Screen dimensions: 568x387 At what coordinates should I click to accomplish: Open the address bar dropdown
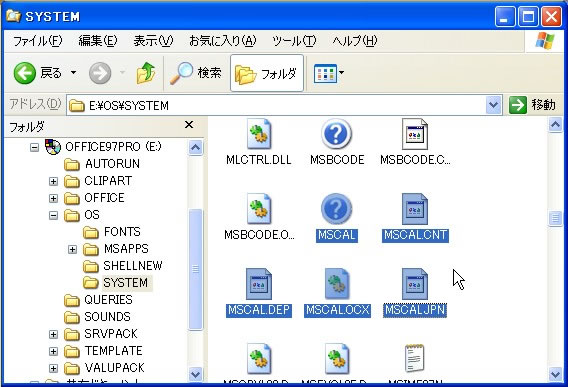pos(493,105)
